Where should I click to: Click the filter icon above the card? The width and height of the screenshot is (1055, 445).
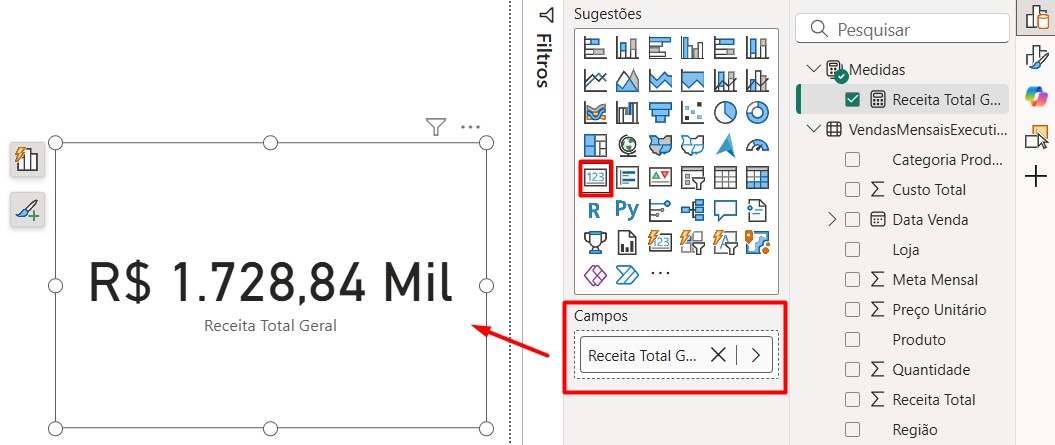click(436, 127)
